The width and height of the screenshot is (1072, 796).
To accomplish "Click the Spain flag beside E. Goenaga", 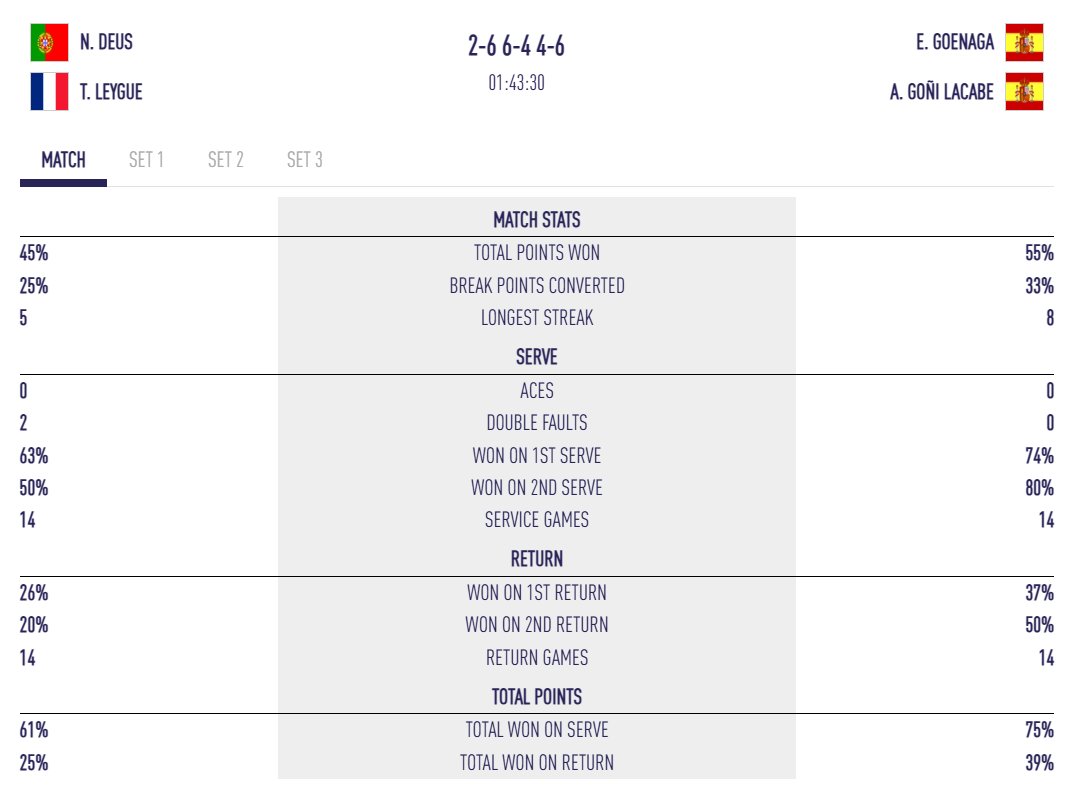I will coord(1024,42).
